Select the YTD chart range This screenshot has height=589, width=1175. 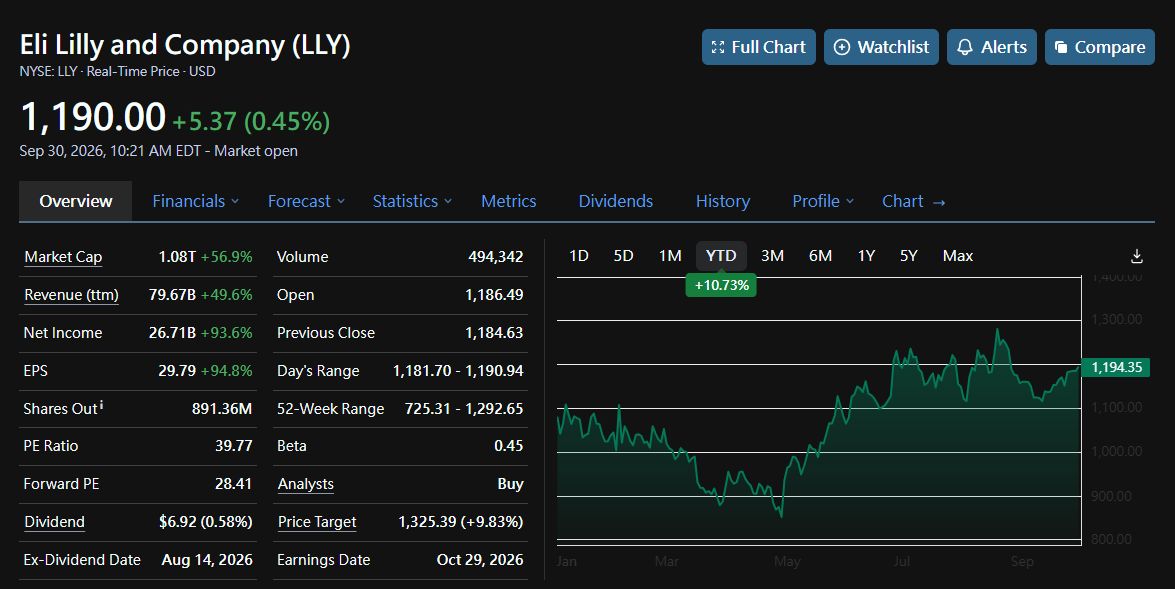click(x=721, y=256)
